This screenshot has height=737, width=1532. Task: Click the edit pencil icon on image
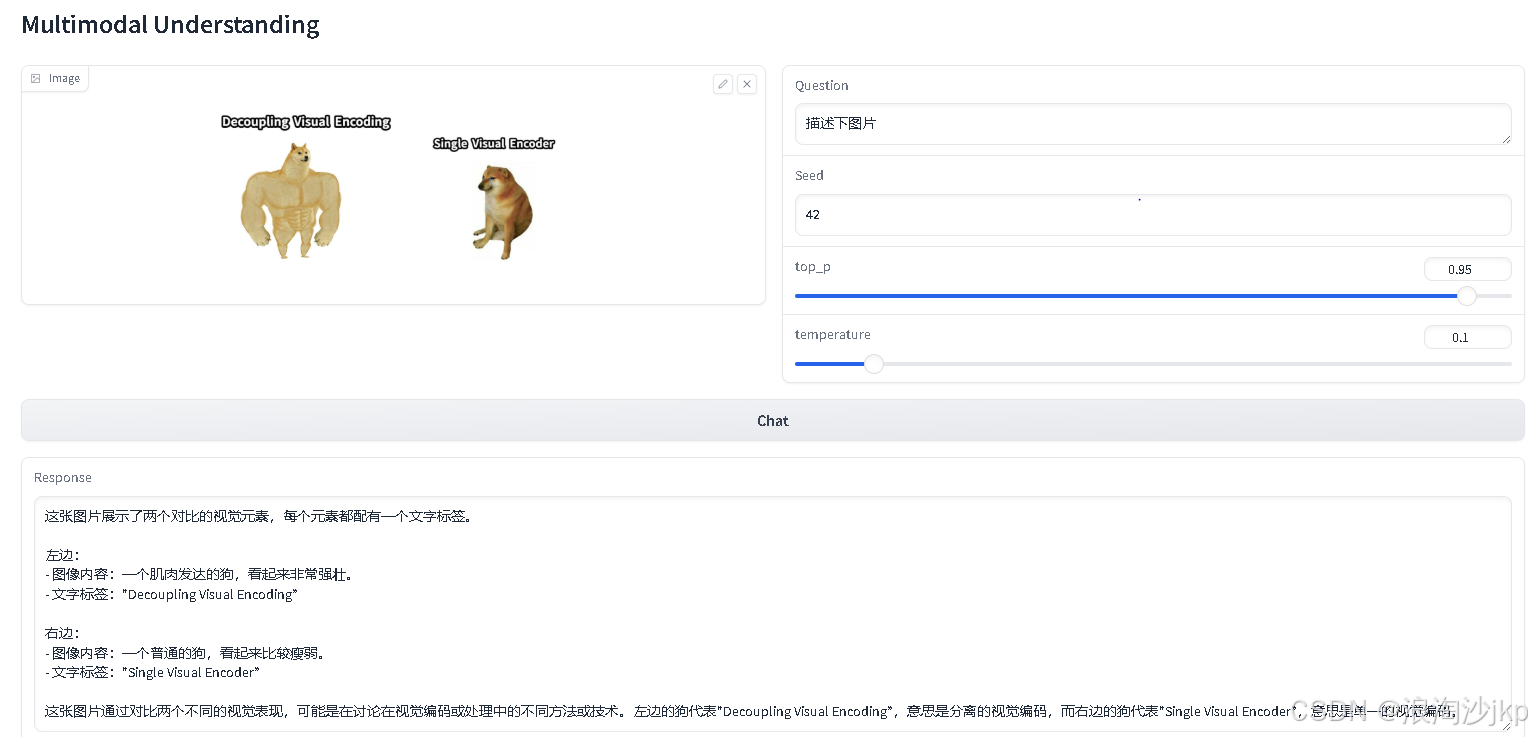coord(723,84)
